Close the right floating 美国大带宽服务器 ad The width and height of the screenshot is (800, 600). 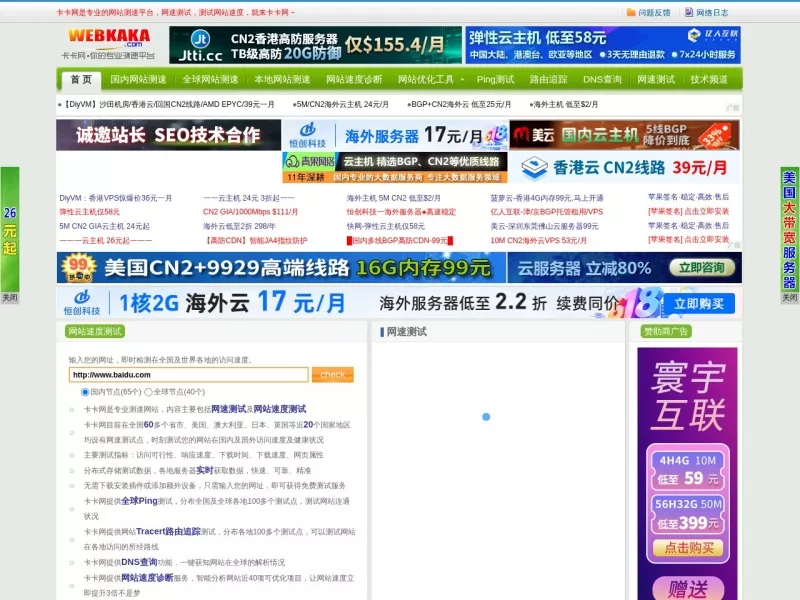tap(790, 298)
